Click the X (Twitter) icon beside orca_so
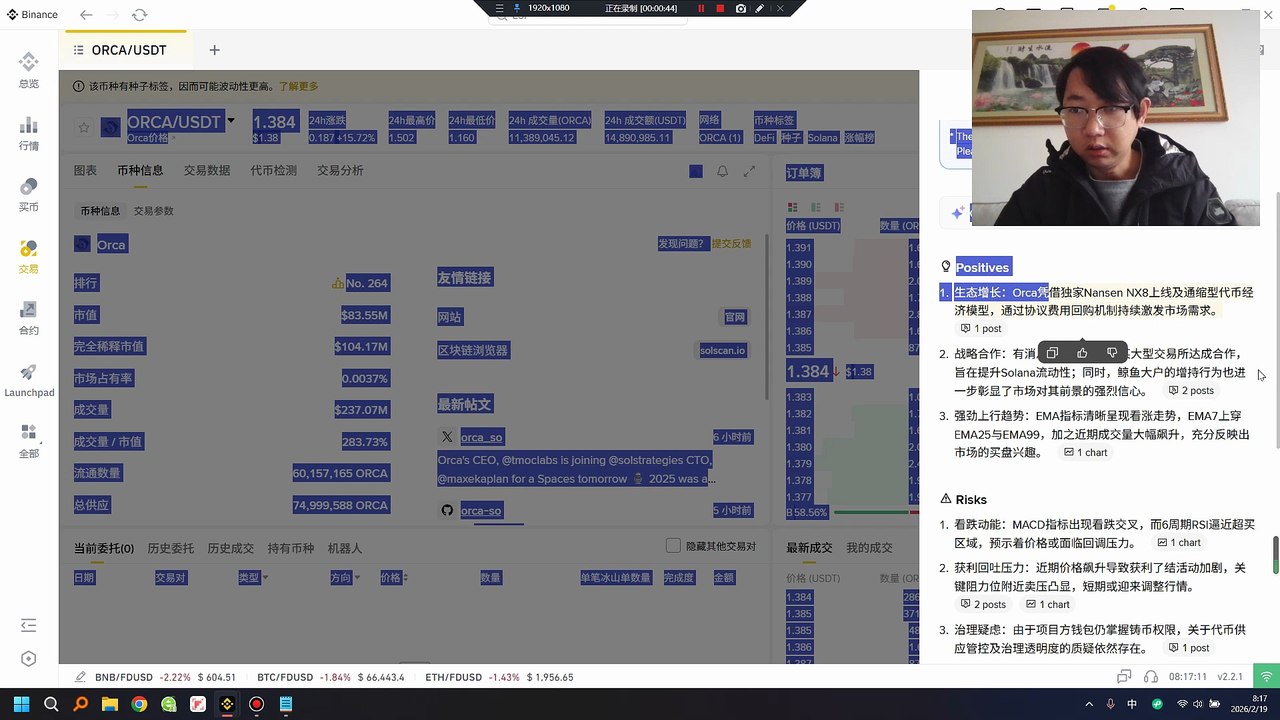 click(x=447, y=437)
